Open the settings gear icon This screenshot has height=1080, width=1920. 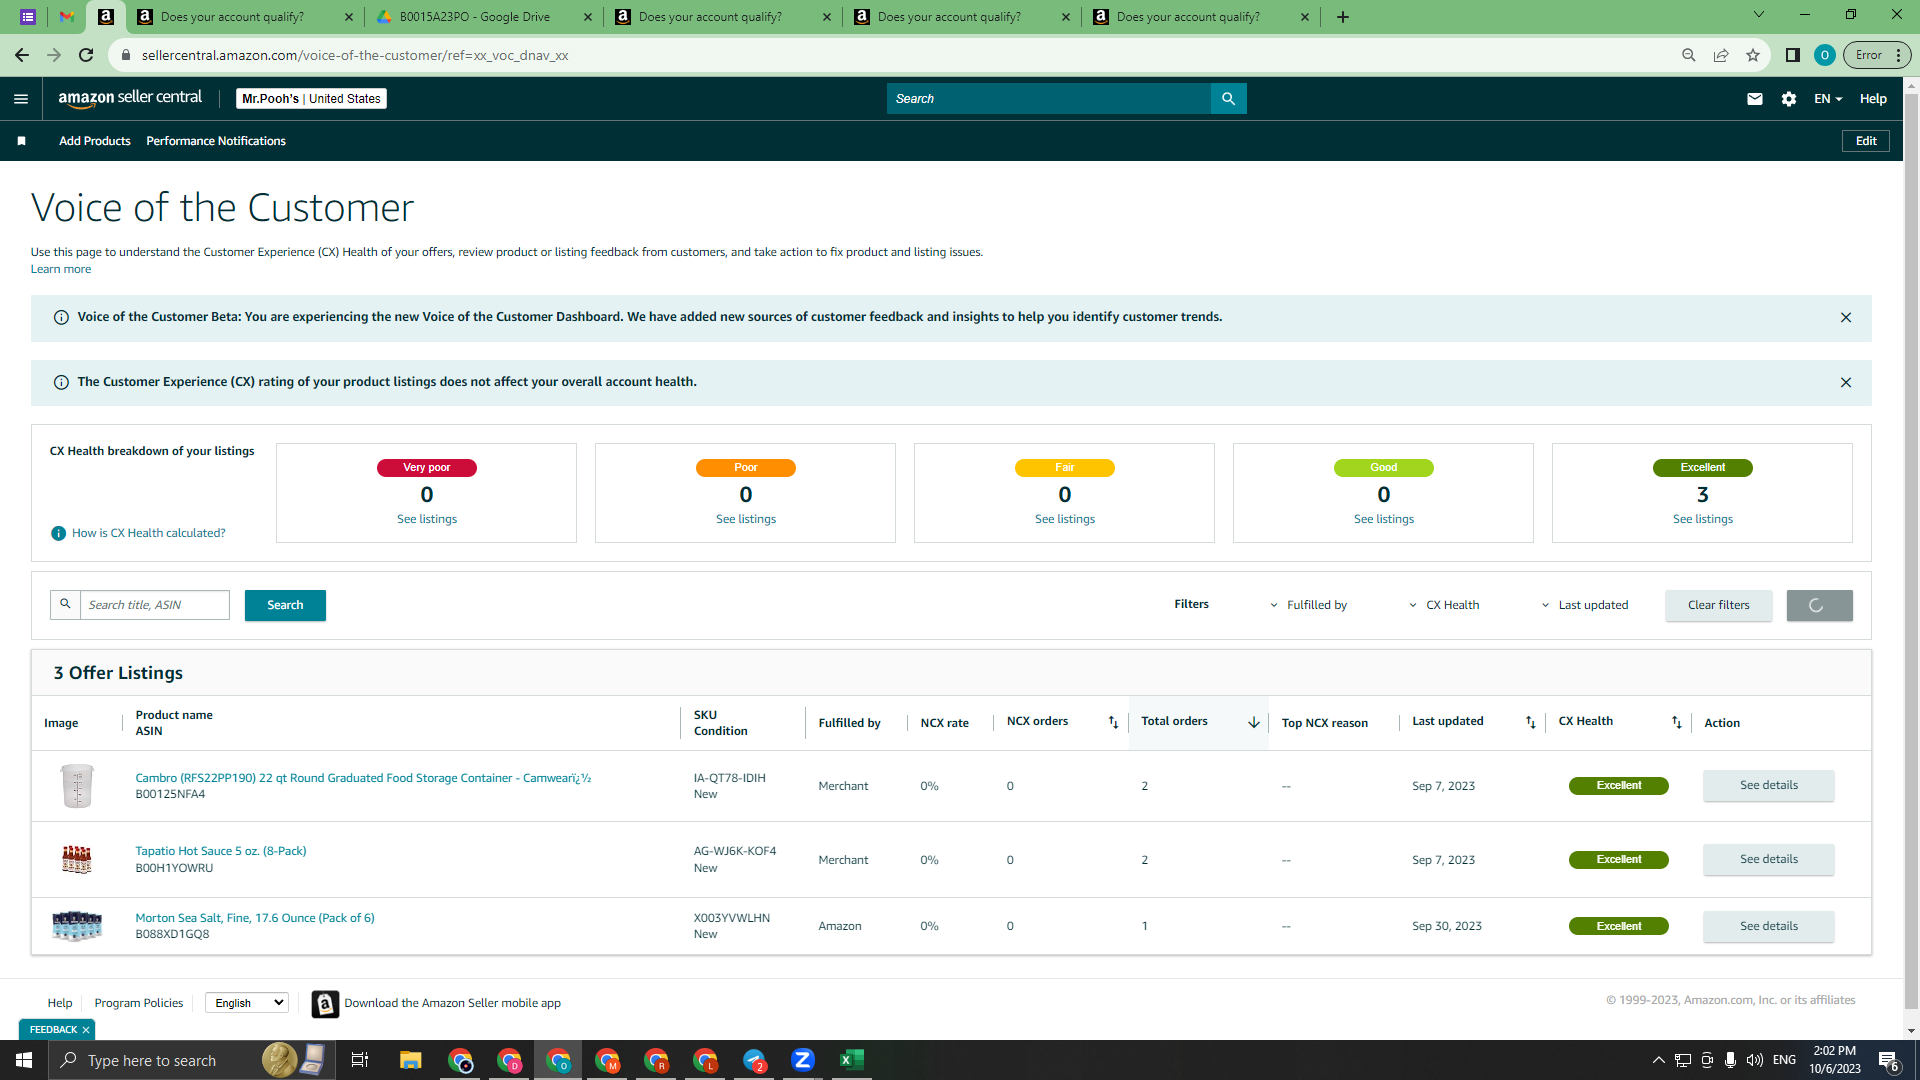[x=1789, y=99]
